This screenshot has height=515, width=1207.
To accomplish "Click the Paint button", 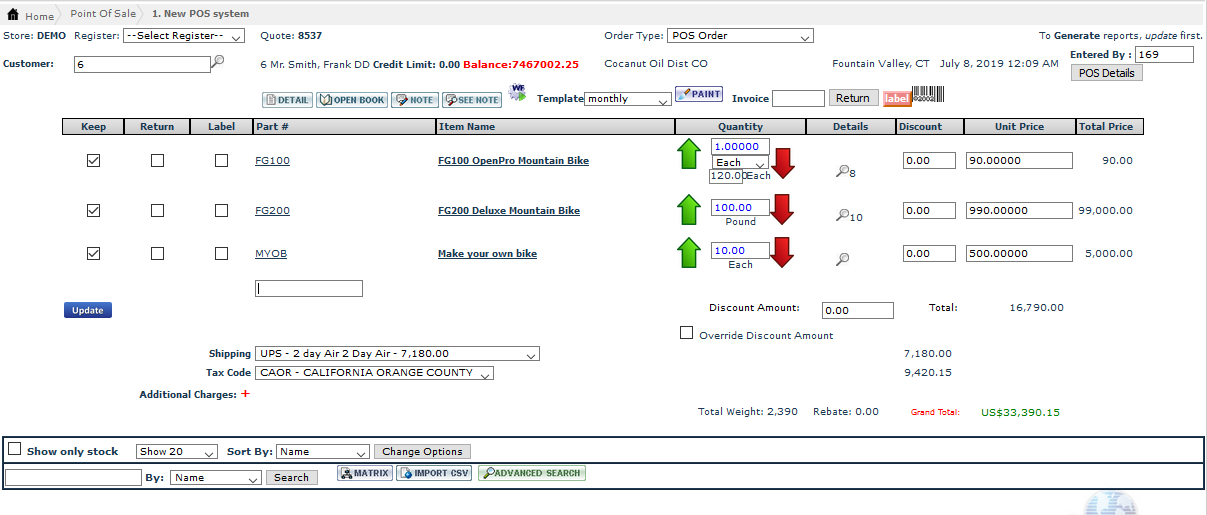I will [698, 94].
